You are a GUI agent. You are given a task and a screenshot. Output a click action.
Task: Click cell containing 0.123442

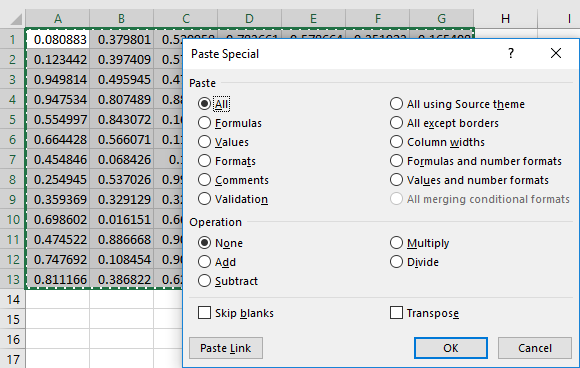[x=58, y=59]
